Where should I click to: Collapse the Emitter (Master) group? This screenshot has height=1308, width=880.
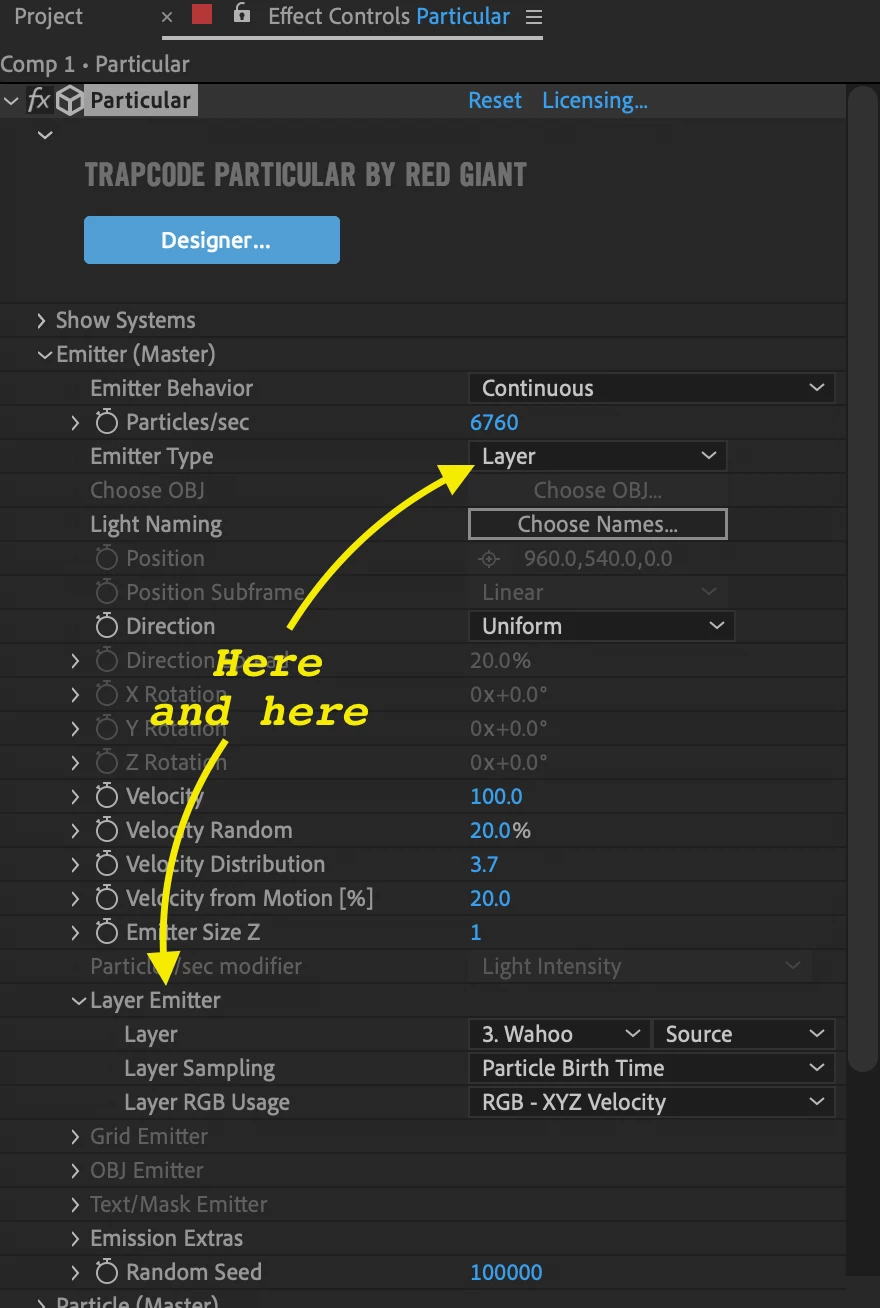pyautogui.click(x=44, y=354)
